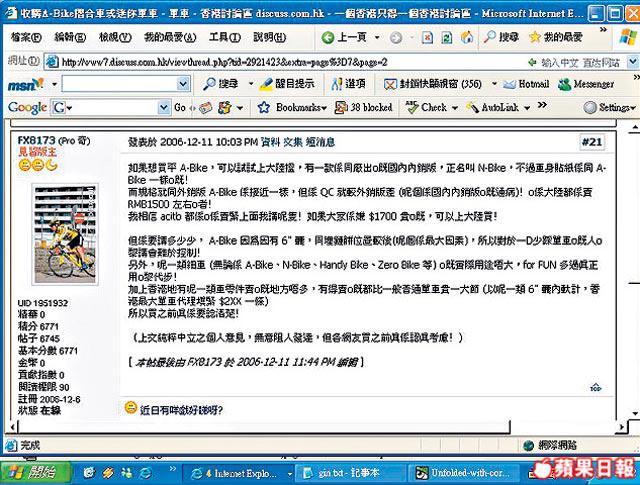Open the 編輯(E) menu
Screen dimensions: 640x485
(x=70, y=38)
